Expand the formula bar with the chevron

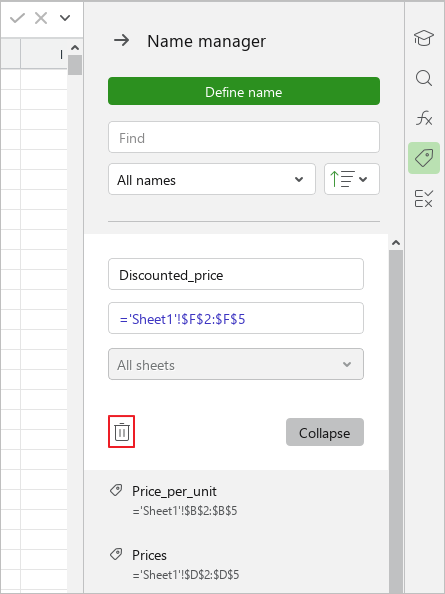tap(65, 18)
